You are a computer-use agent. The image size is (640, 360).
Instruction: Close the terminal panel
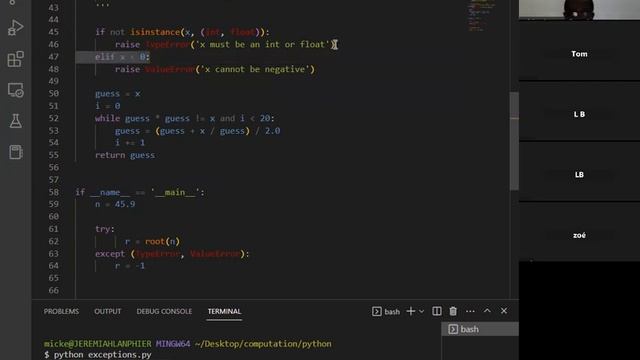(x=504, y=311)
